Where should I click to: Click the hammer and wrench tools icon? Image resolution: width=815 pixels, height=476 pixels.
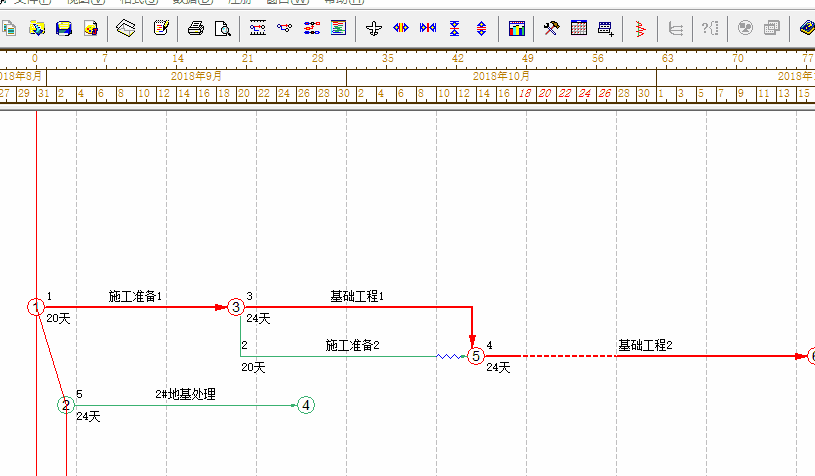pyautogui.click(x=551, y=28)
